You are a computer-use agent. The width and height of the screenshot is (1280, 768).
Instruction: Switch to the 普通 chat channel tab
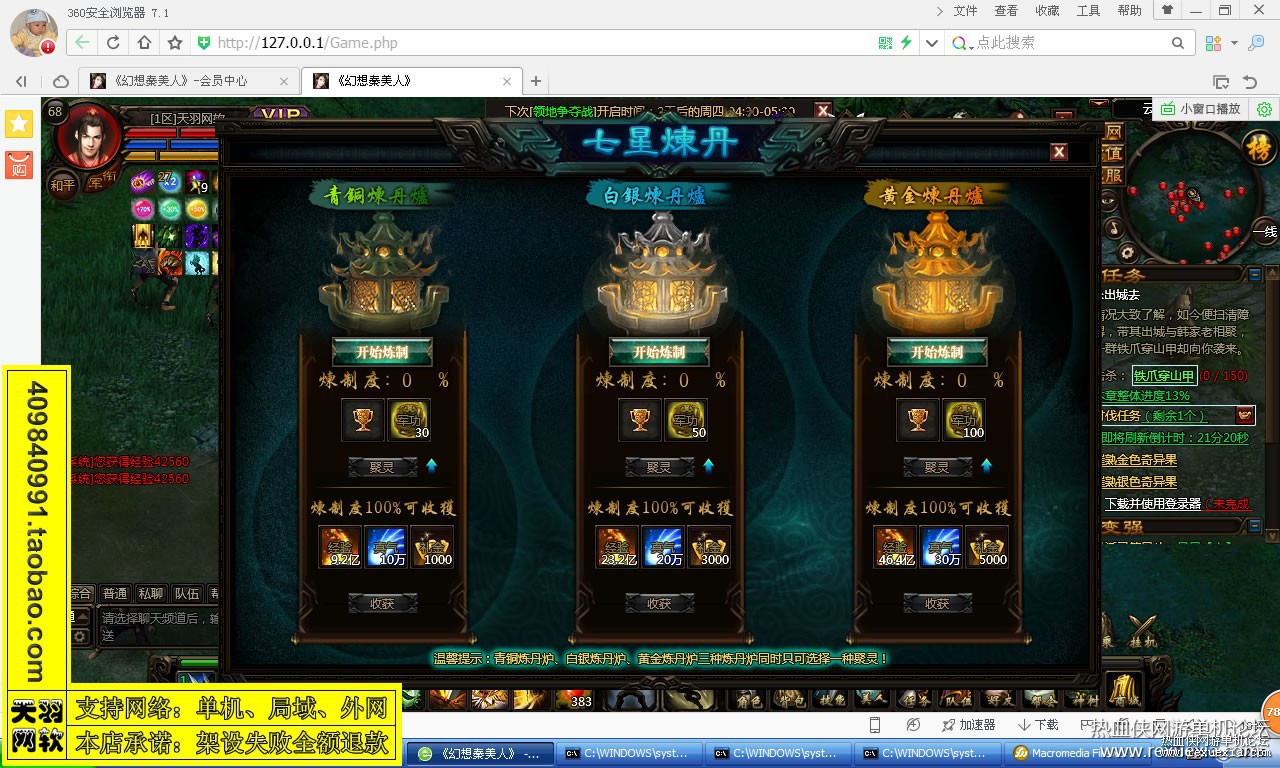click(x=116, y=594)
